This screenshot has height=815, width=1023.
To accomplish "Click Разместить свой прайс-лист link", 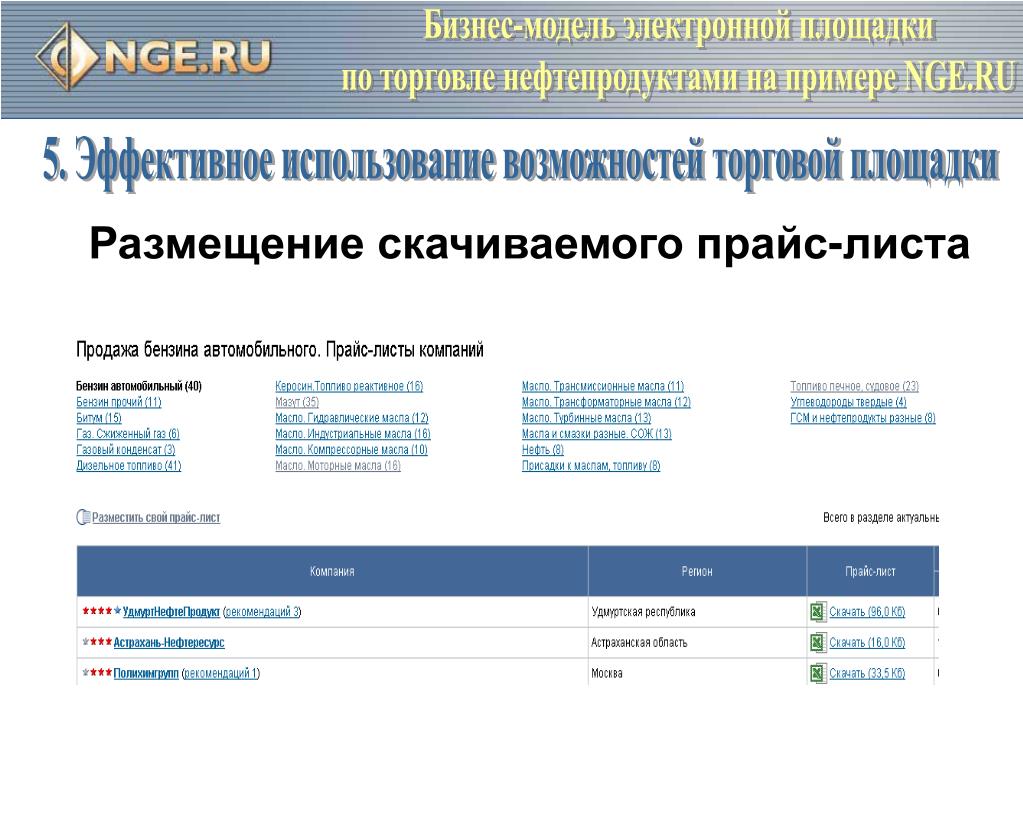I will click(156, 517).
